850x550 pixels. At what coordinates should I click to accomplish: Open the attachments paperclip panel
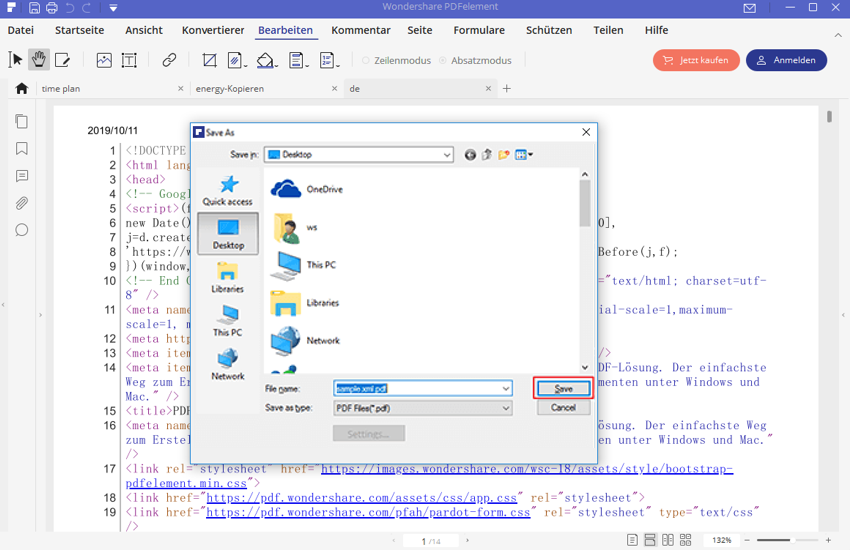[22, 203]
